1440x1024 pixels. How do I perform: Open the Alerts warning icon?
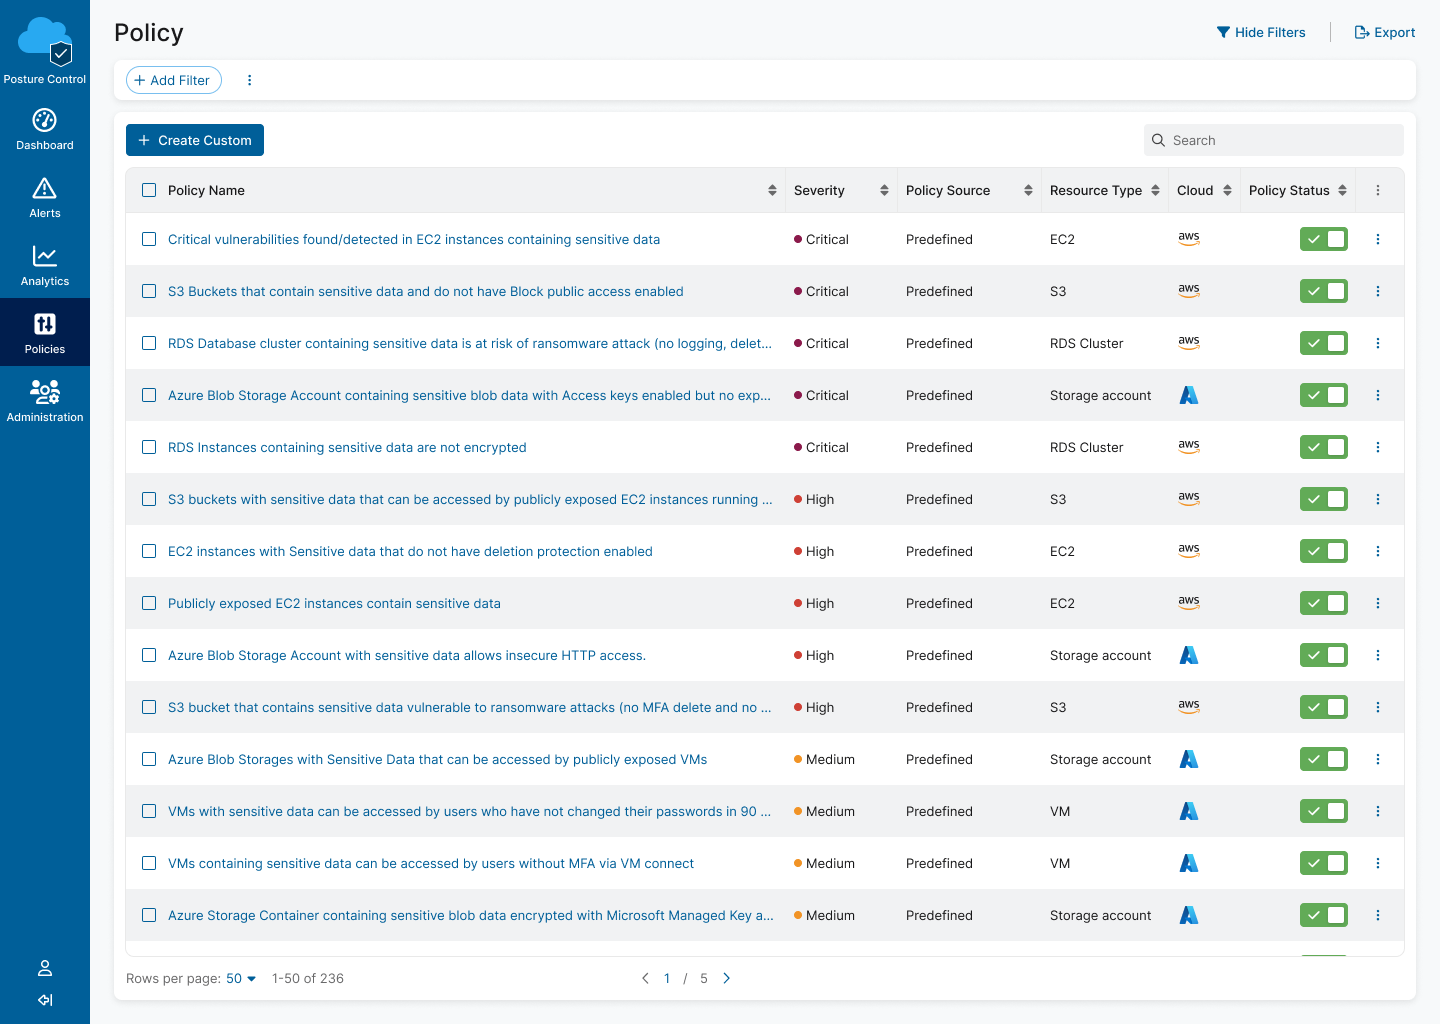coord(45,189)
